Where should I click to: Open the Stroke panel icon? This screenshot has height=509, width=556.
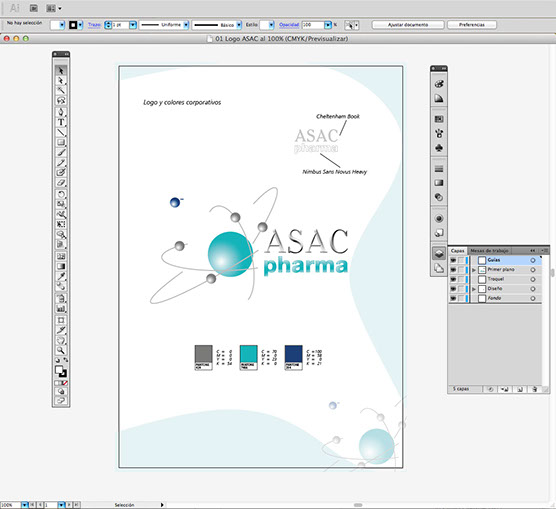pos(439,169)
